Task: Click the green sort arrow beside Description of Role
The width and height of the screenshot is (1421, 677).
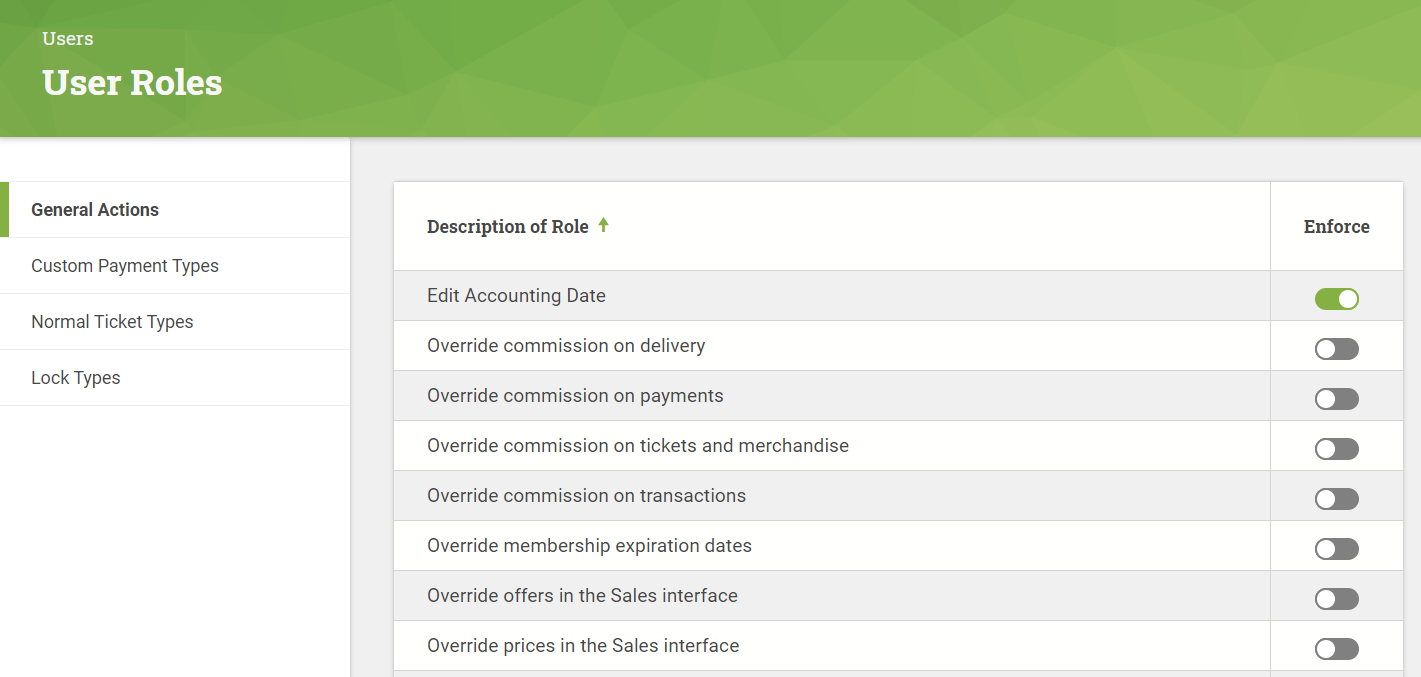Action: tap(603, 225)
